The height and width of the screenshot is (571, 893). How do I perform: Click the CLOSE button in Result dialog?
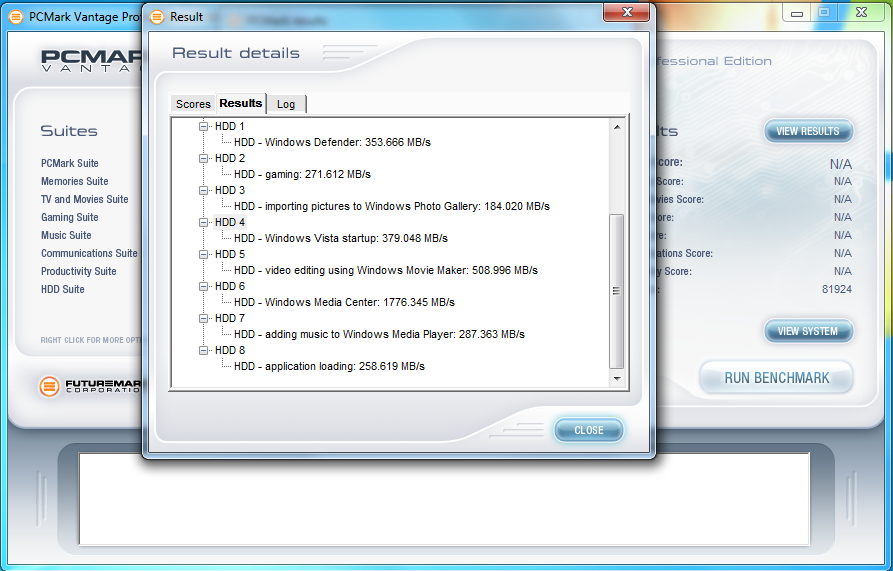point(588,430)
